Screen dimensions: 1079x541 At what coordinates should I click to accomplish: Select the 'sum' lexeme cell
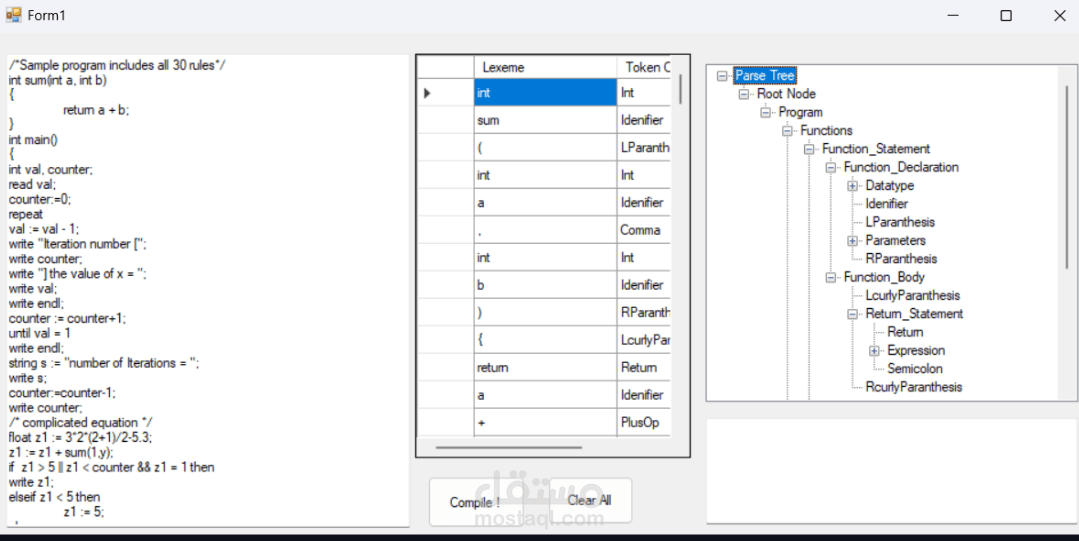[x=546, y=120]
